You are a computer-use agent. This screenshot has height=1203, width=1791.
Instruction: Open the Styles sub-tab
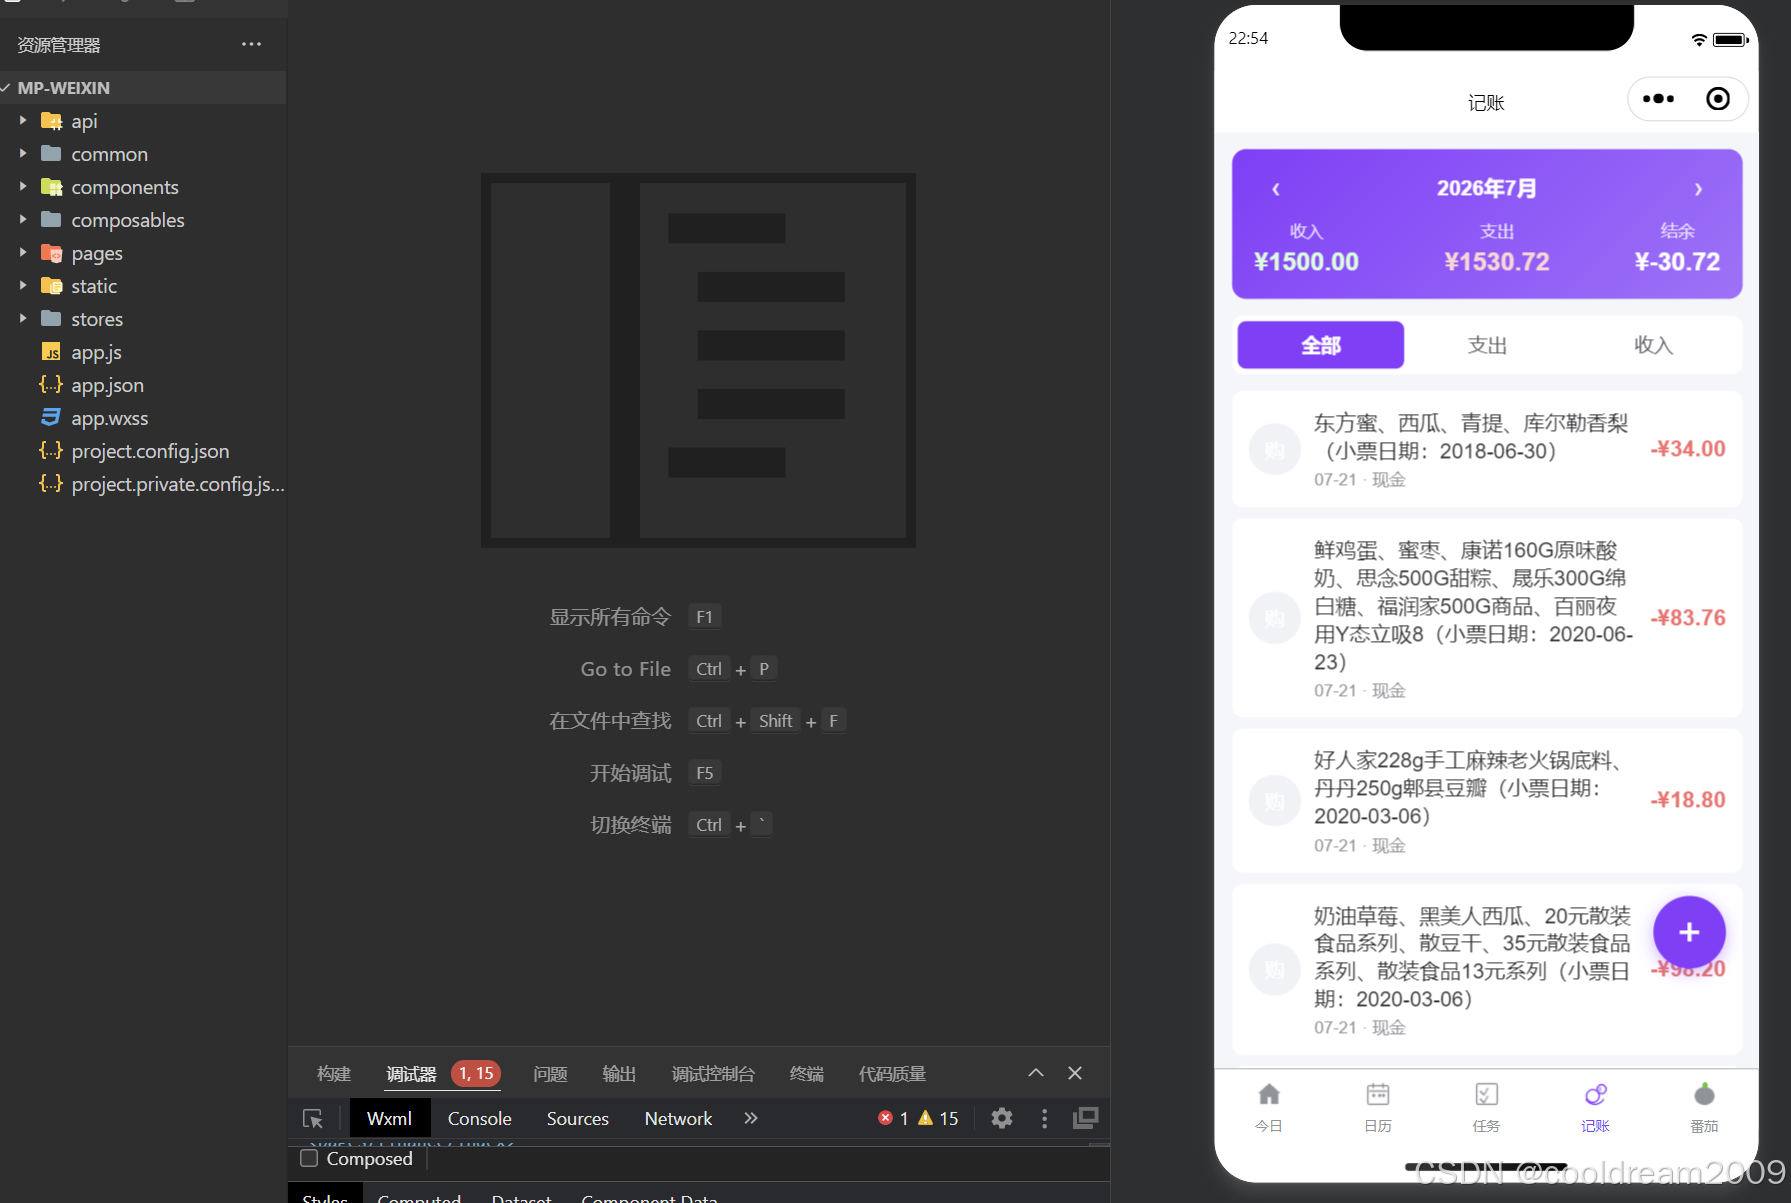(x=325, y=1195)
